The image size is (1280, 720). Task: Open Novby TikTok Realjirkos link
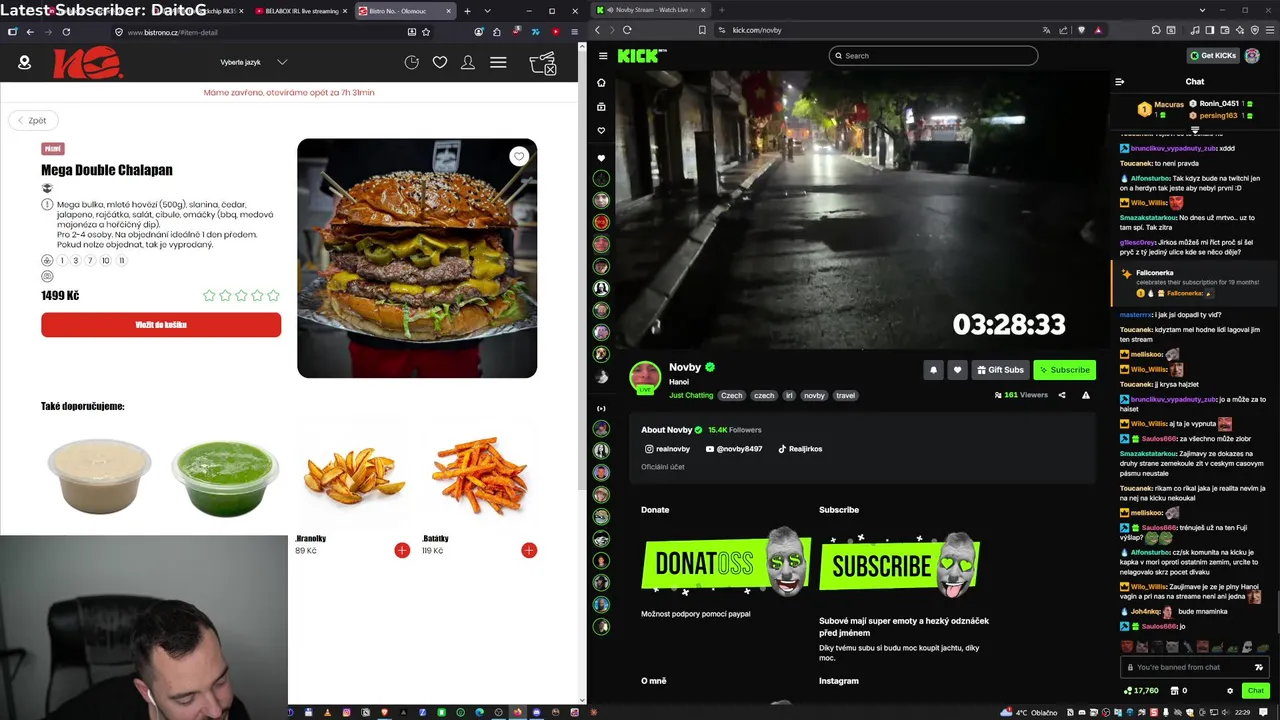(x=800, y=449)
